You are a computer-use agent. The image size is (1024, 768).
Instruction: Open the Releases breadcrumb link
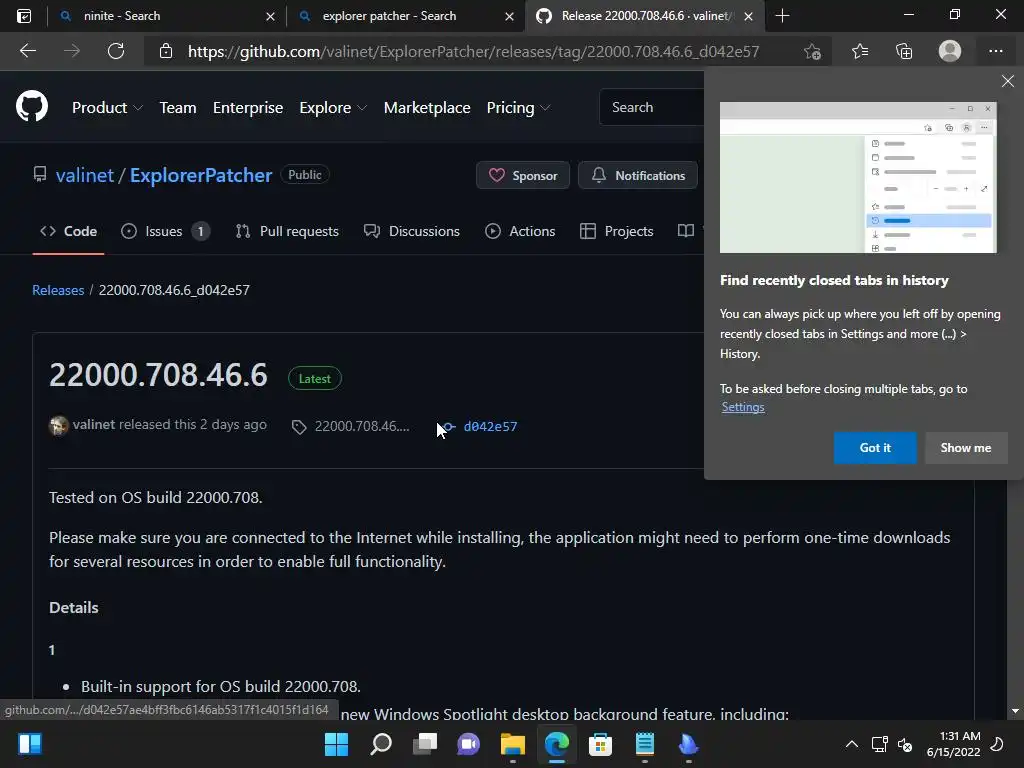58,290
